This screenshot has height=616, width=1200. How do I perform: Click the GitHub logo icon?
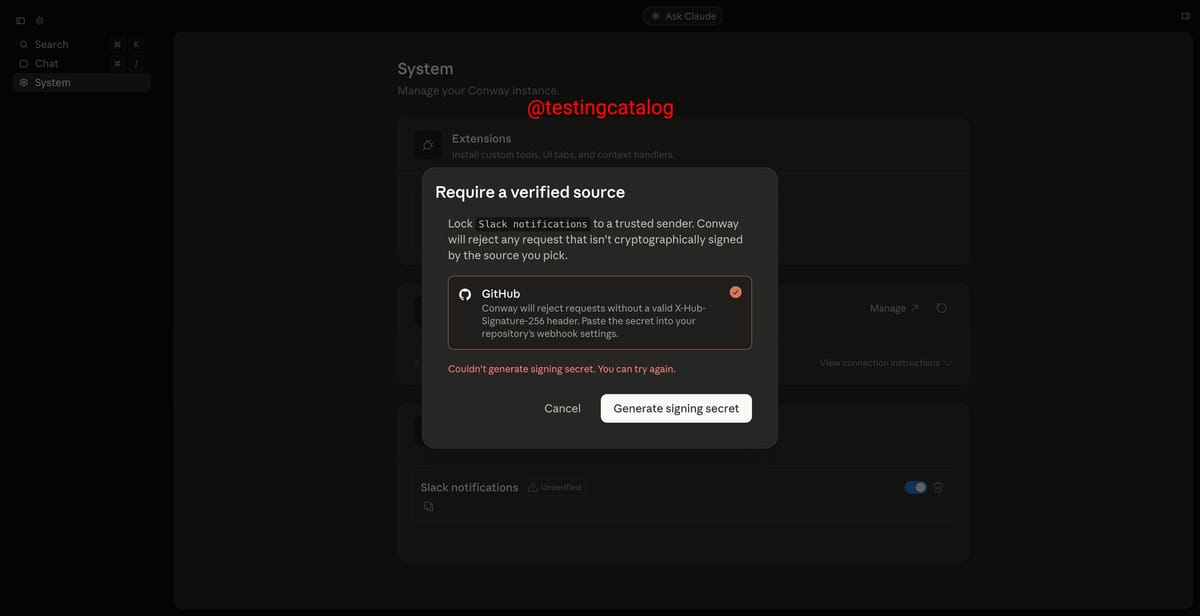click(x=465, y=294)
